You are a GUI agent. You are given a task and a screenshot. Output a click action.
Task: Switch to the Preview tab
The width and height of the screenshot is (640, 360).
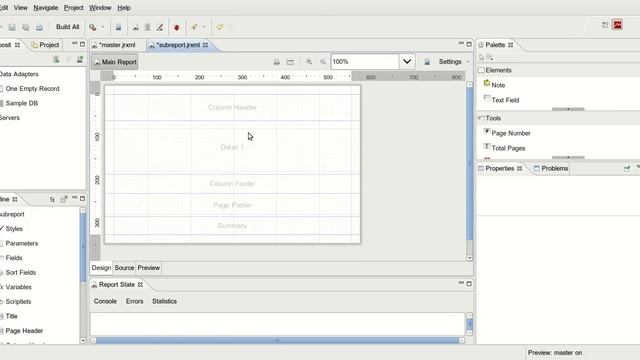click(149, 268)
